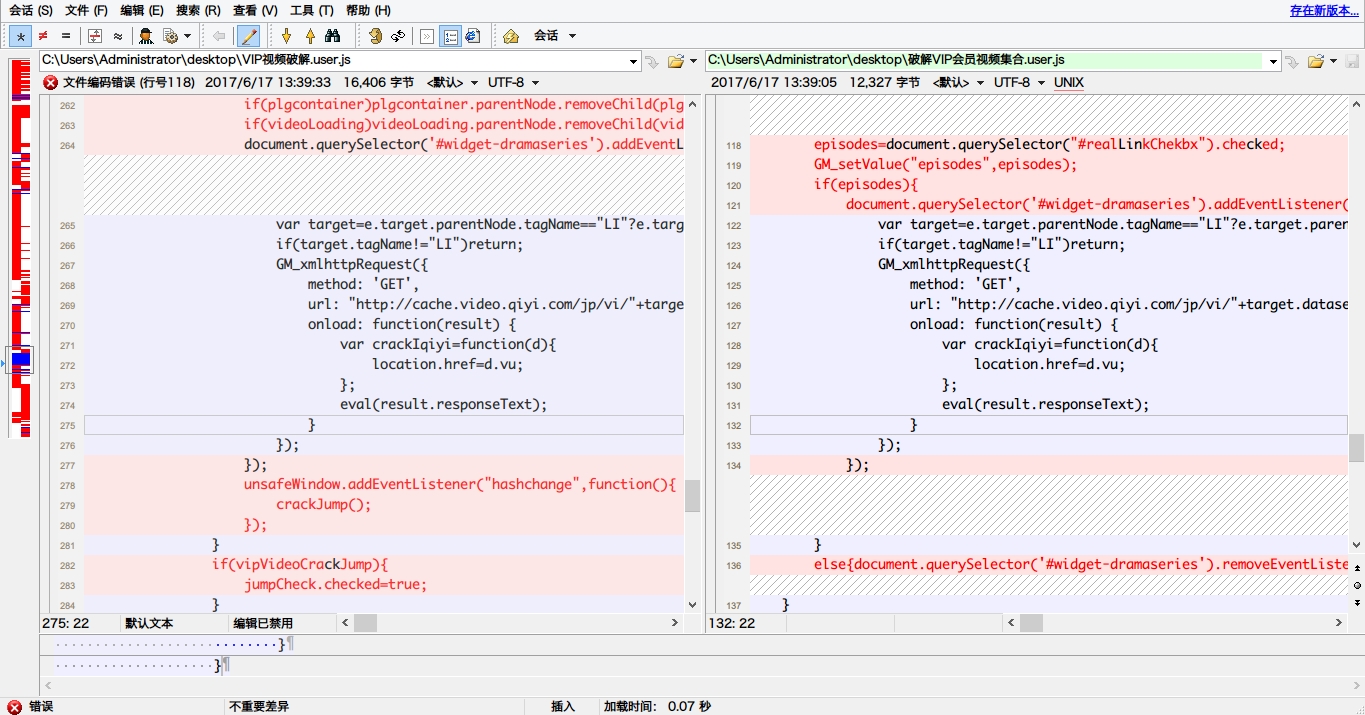Viewport: 1365px width, 715px height.
Task: Click left pane scroll down arrow
Action: coord(692,604)
